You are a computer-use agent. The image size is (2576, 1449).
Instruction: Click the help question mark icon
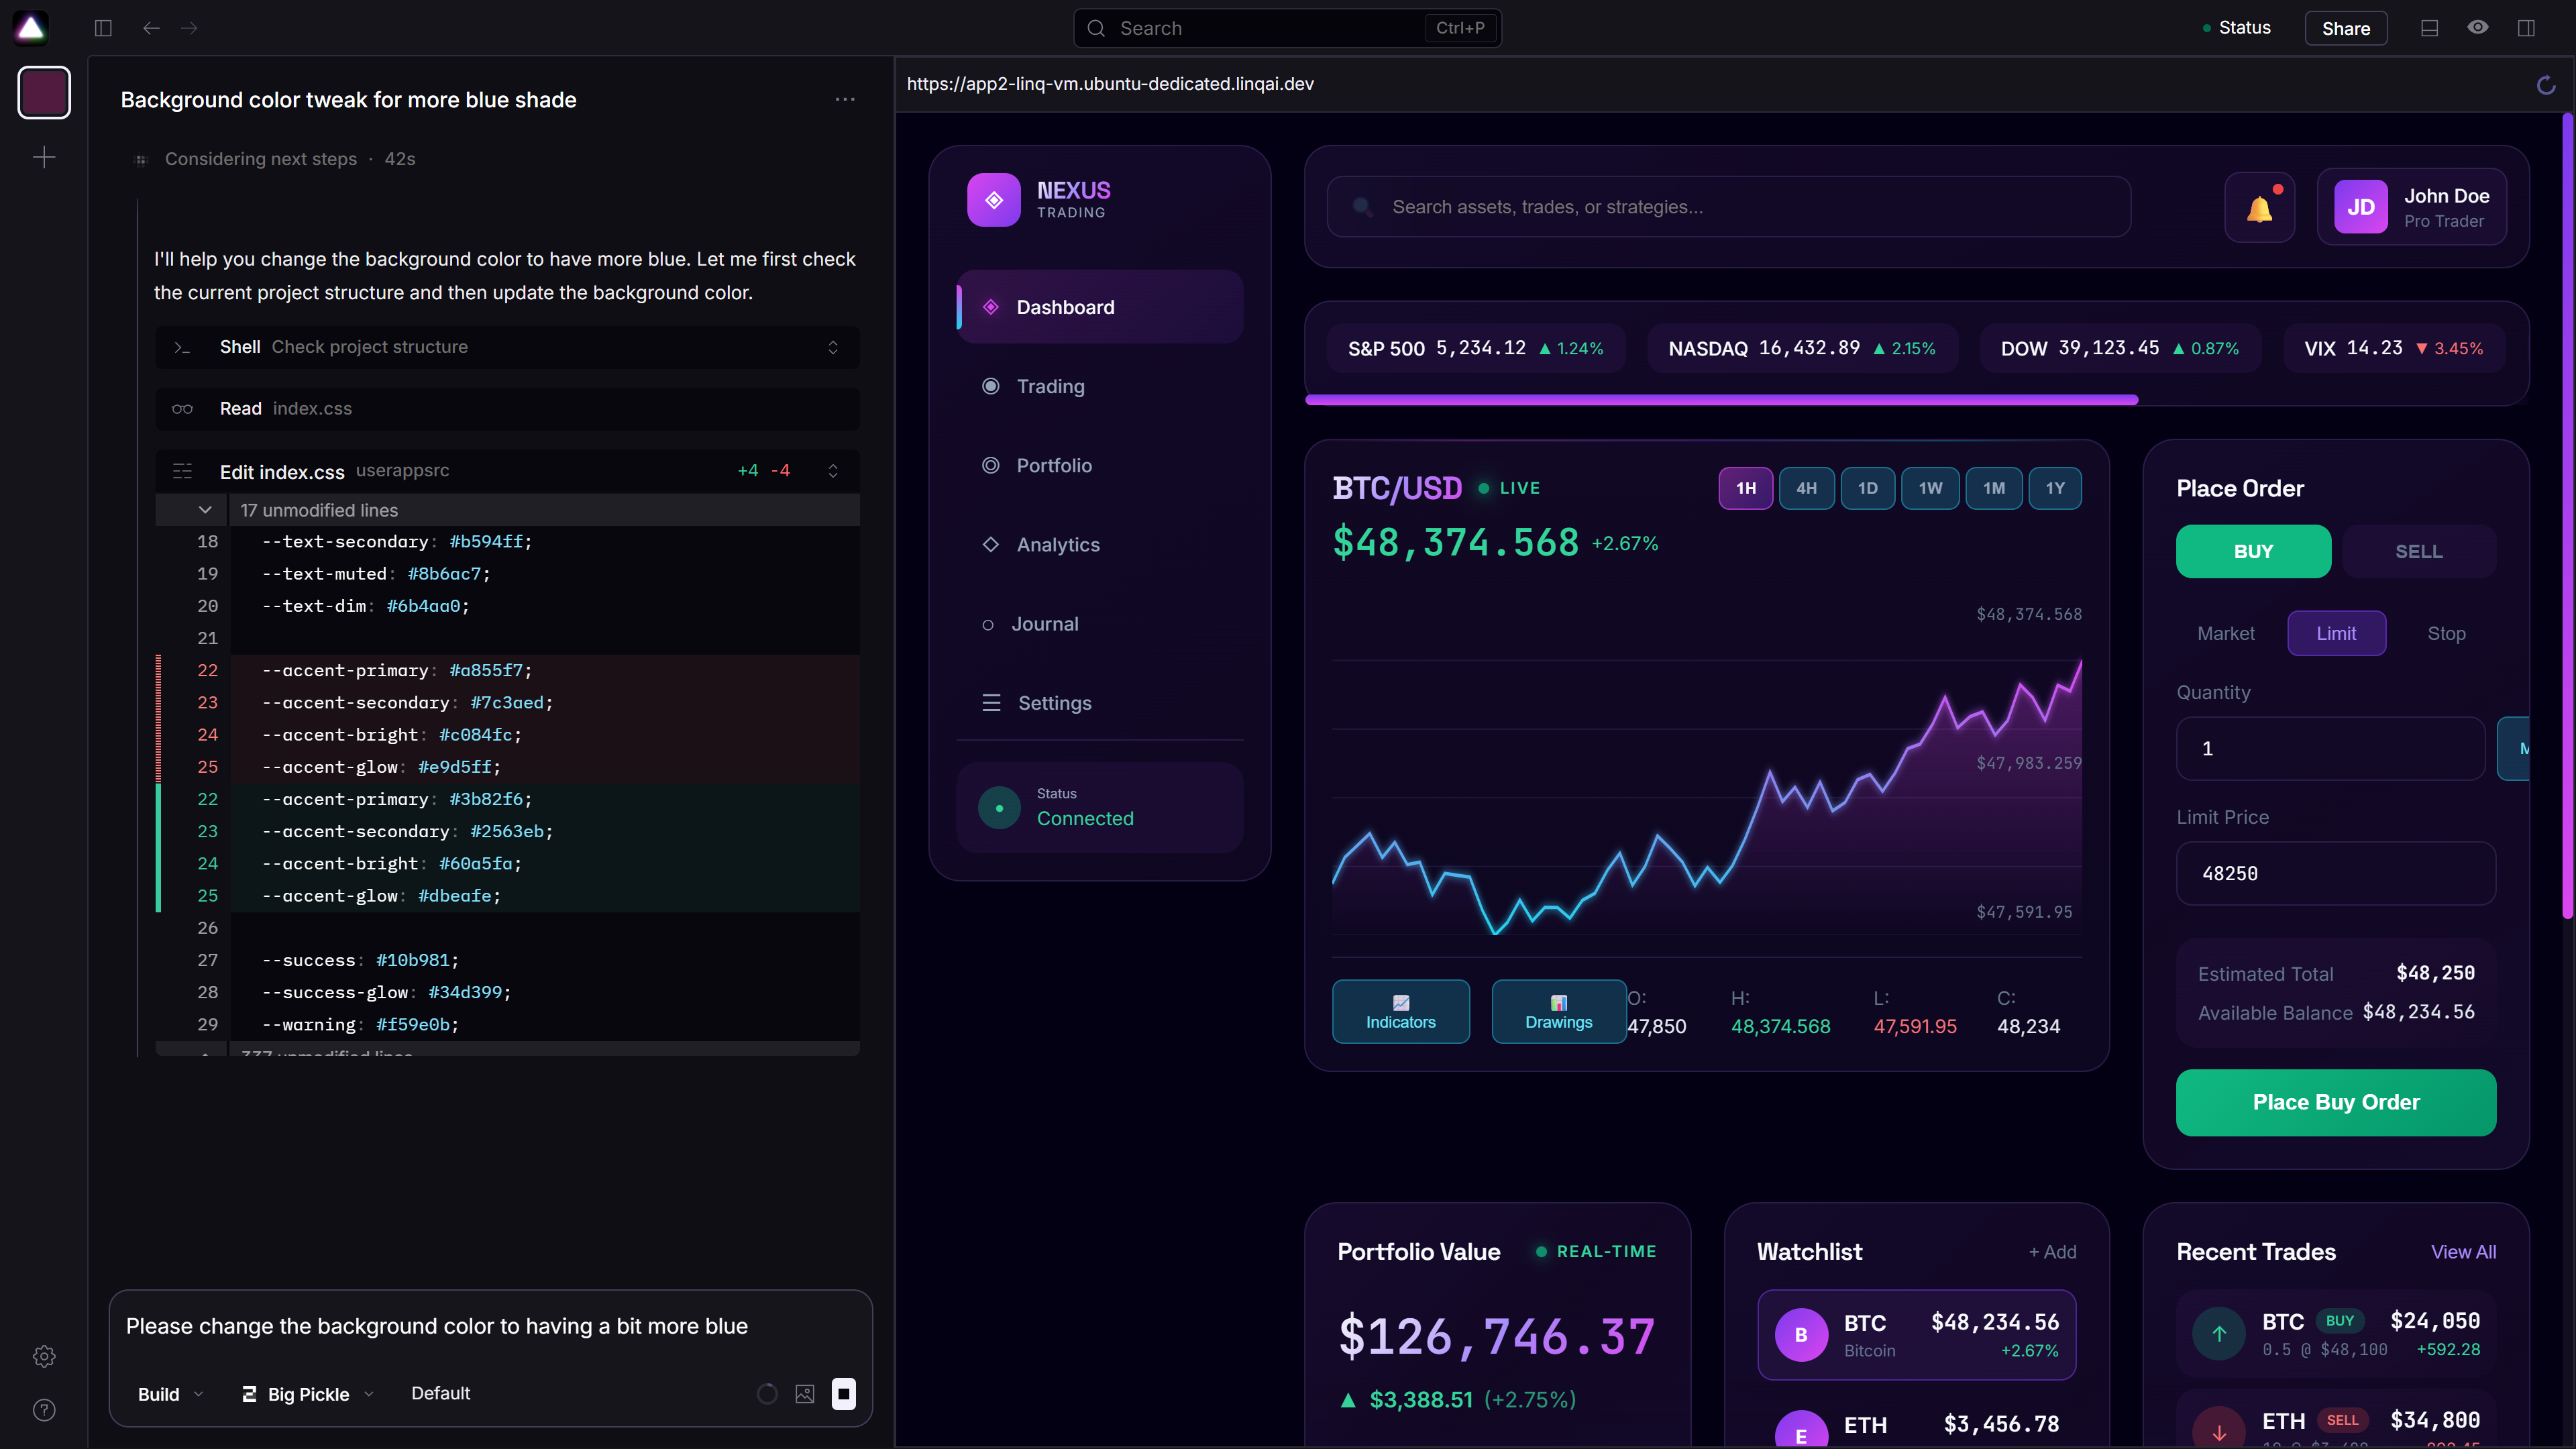[44, 1410]
